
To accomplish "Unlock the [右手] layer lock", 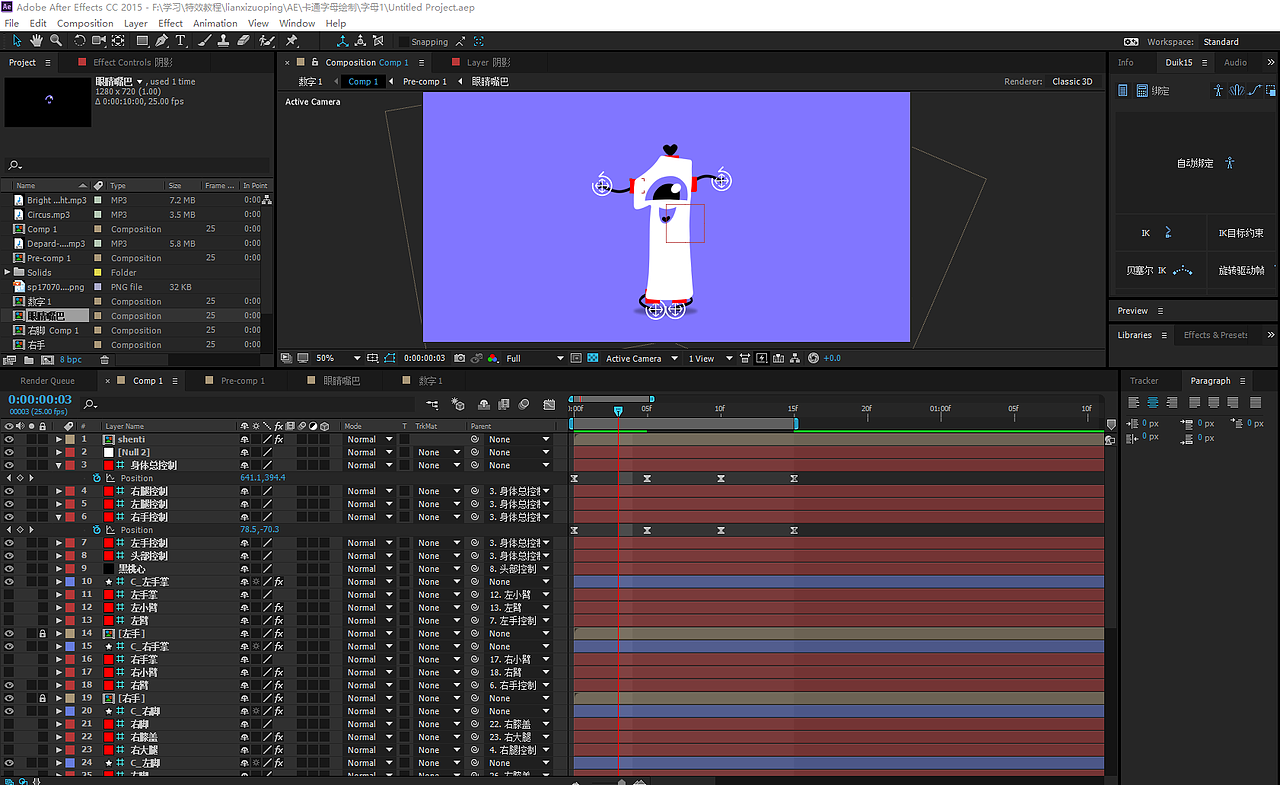I will (x=42, y=699).
